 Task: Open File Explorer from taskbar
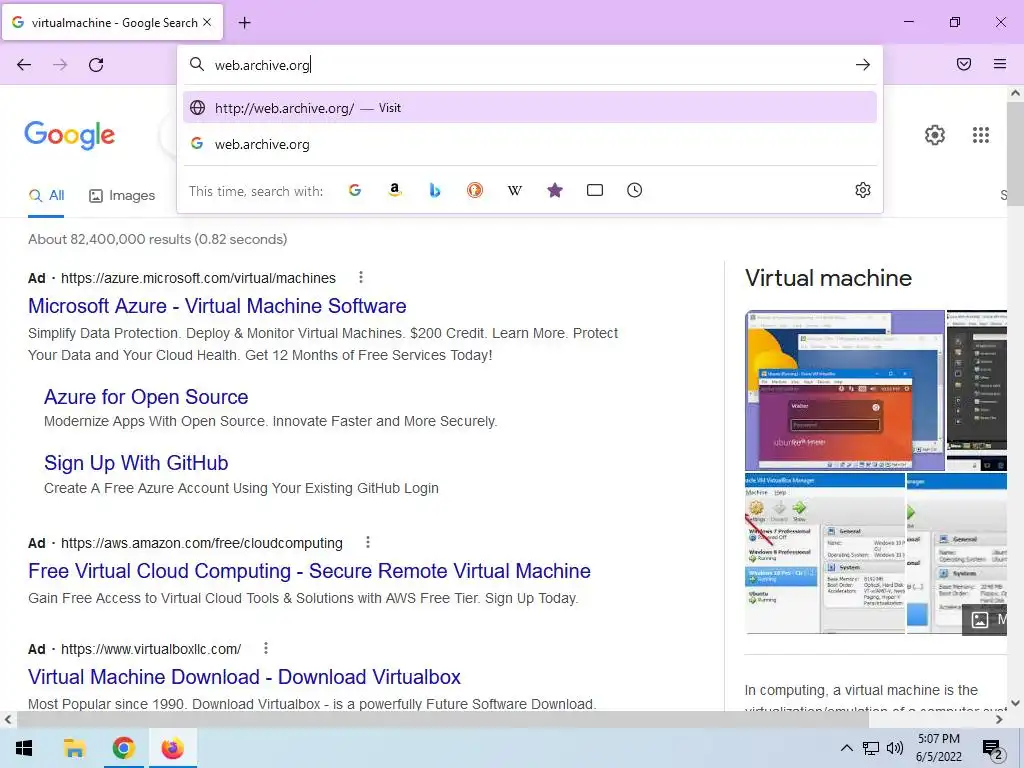pyautogui.click(x=74, y=748)
